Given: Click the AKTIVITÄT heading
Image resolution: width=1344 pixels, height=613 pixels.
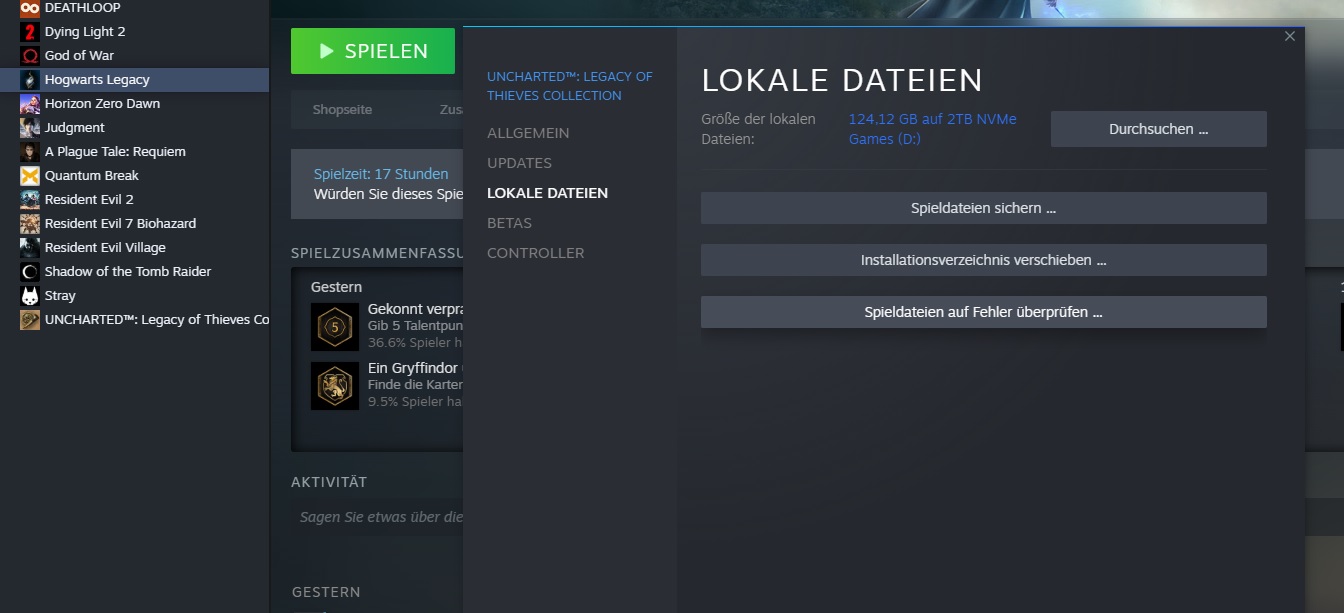Looking at the screenshot, I should (x=329, y=482).
